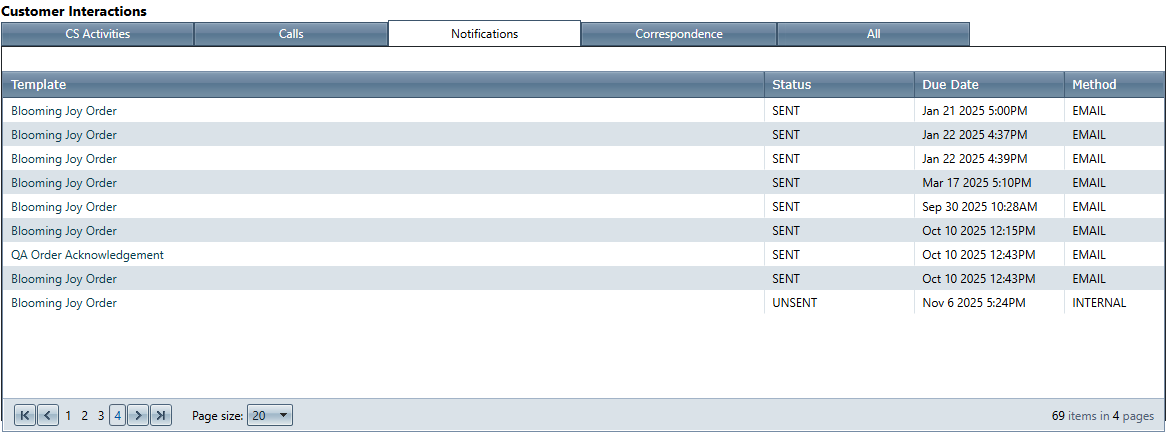Go to page 2
This screenshot has width=1173, height=437.
85,415
